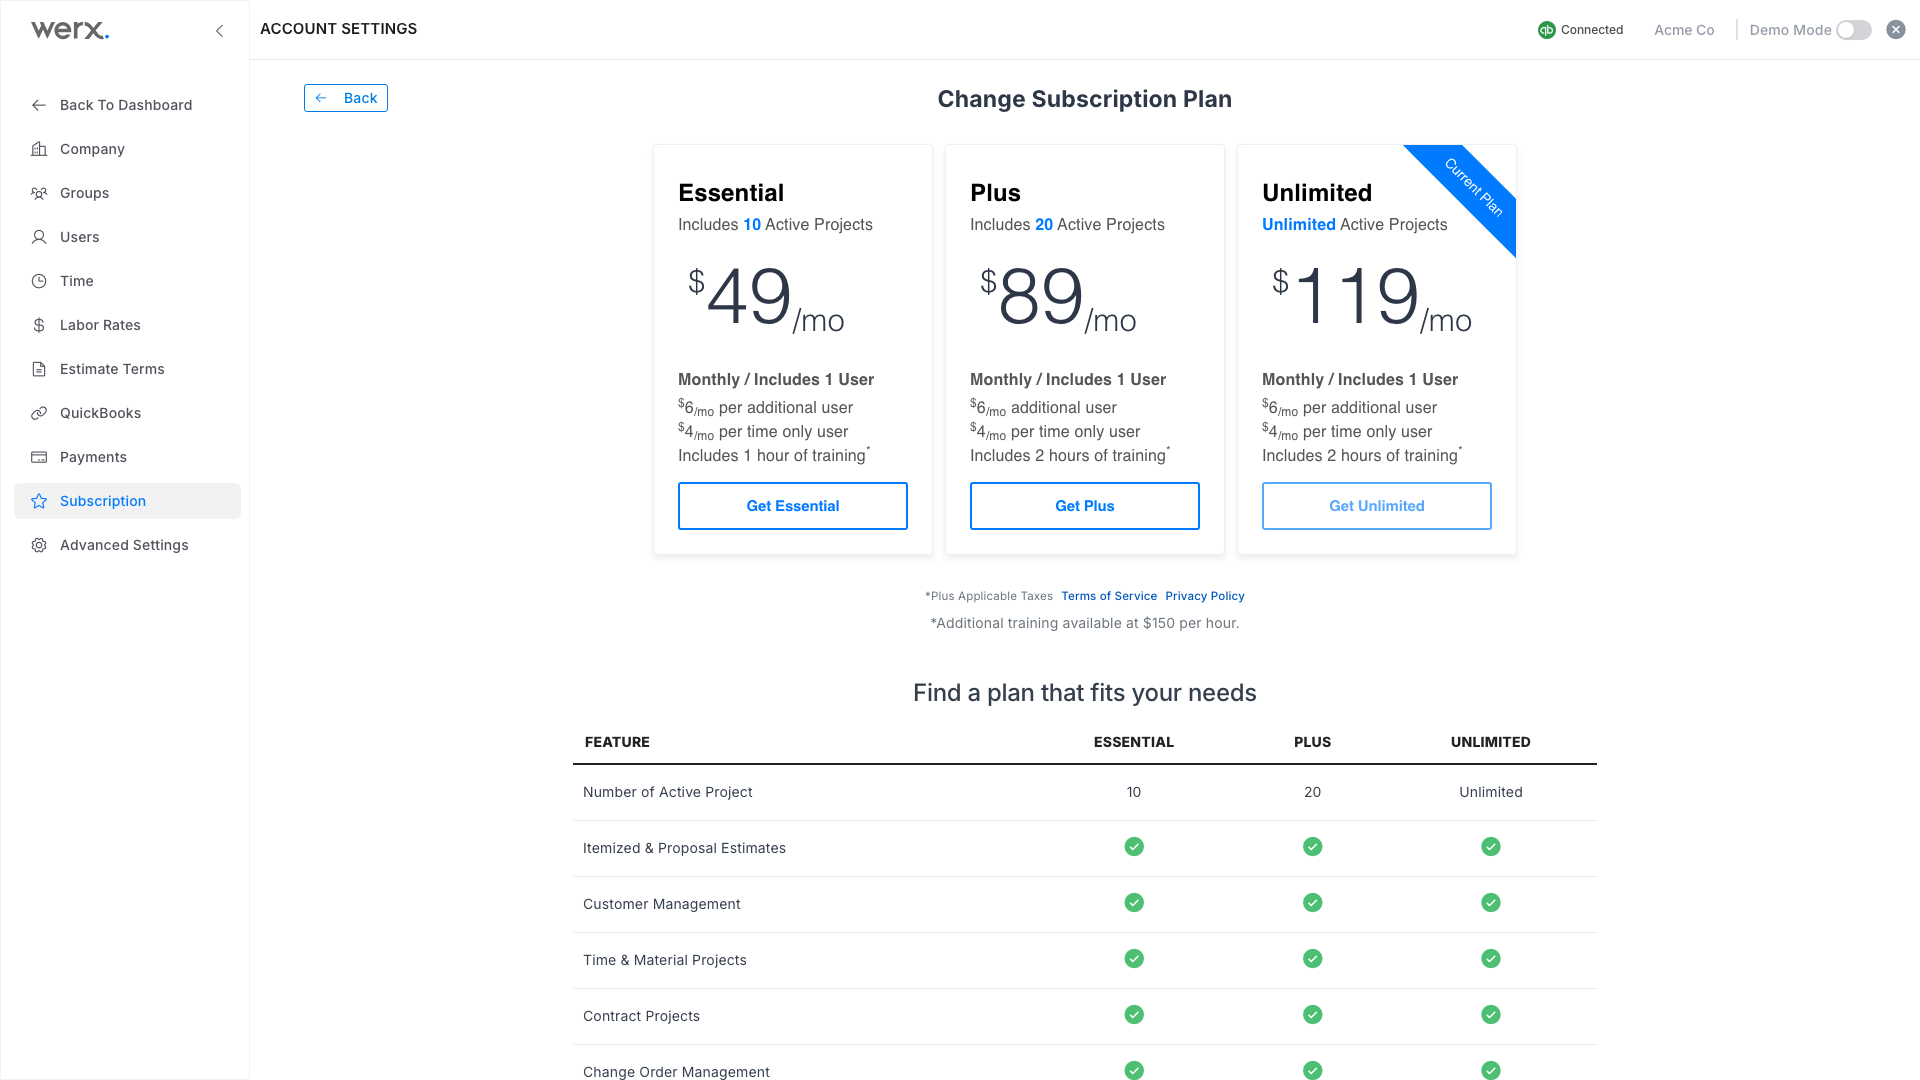Click the Labor Rates dollar icon
This screenshot has width=1920, height=1080.
pos(39,325)
